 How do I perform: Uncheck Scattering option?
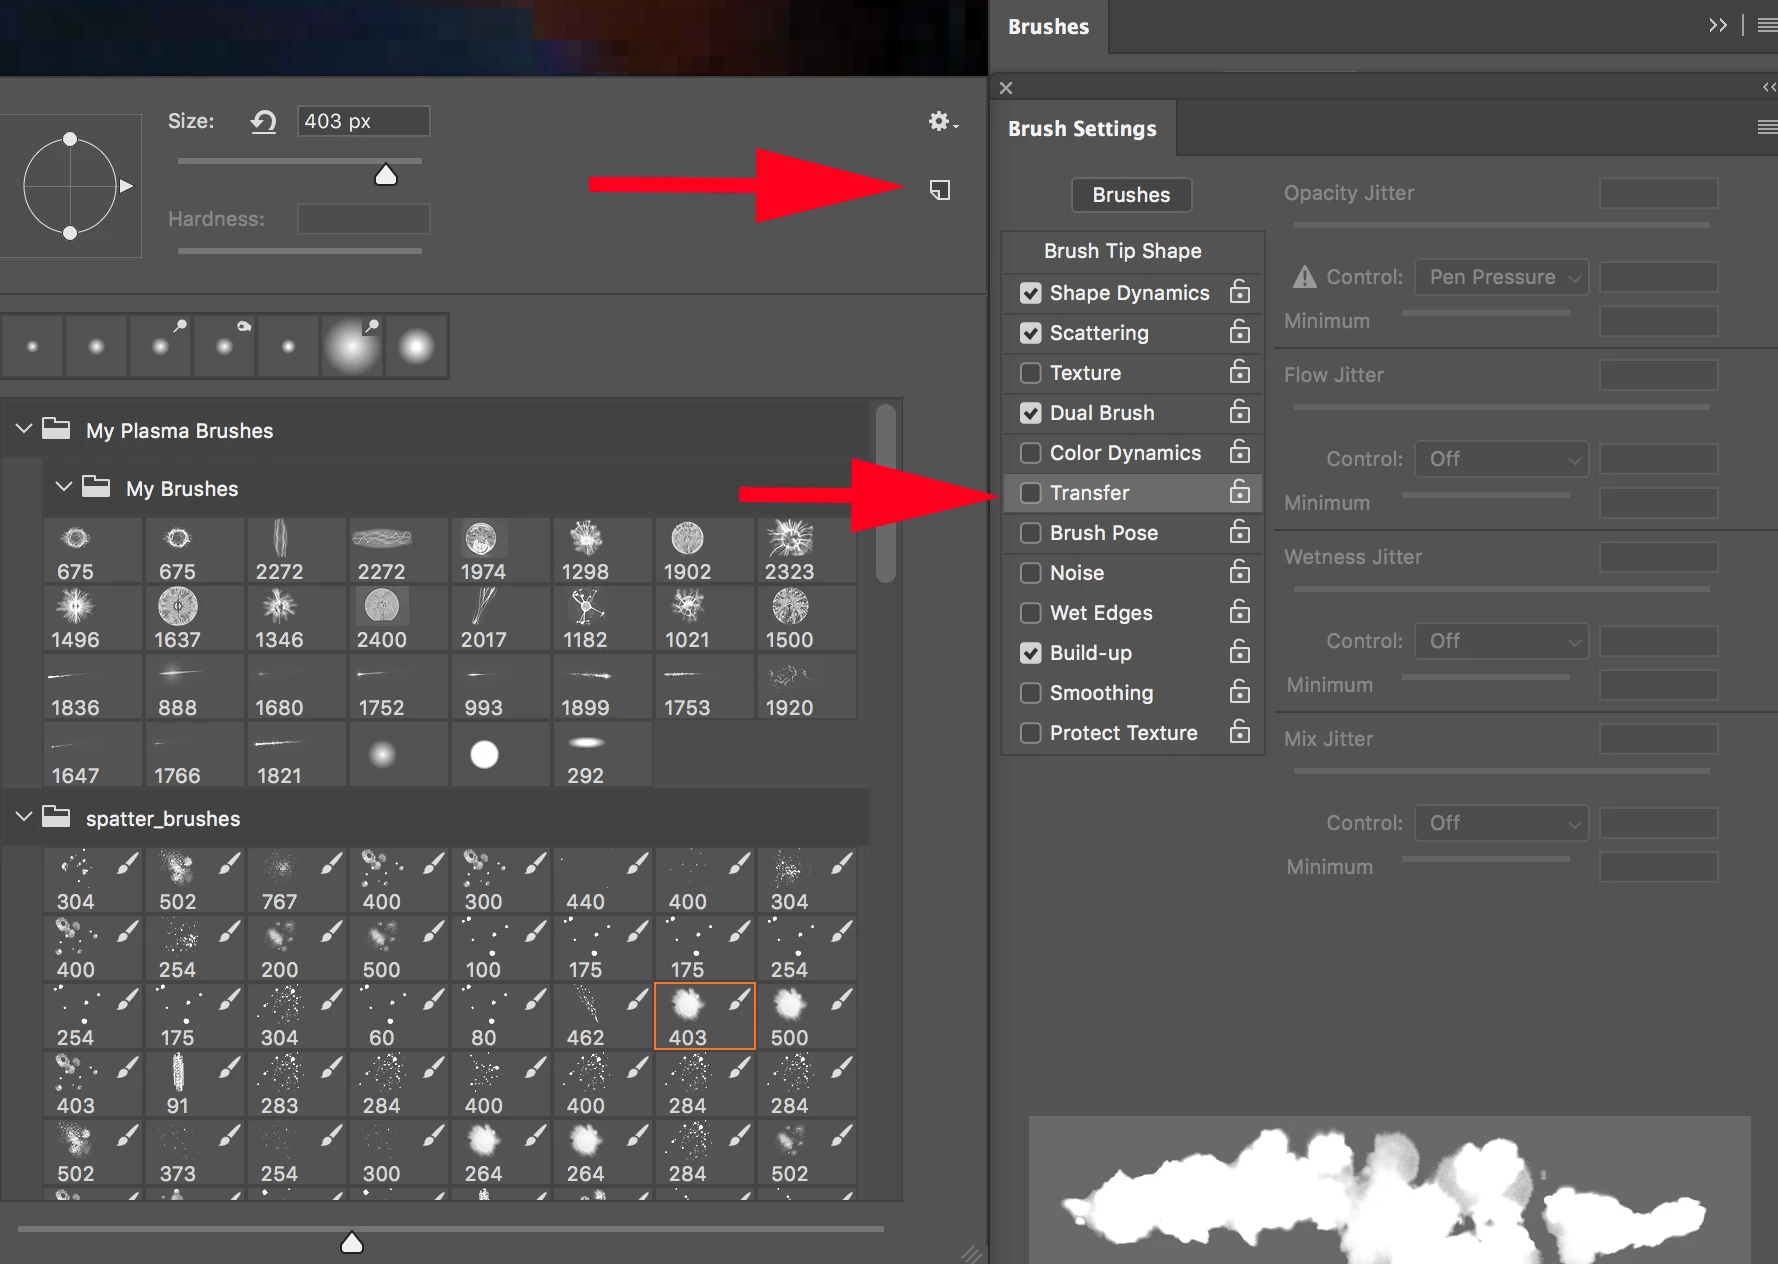(1030, 333)
